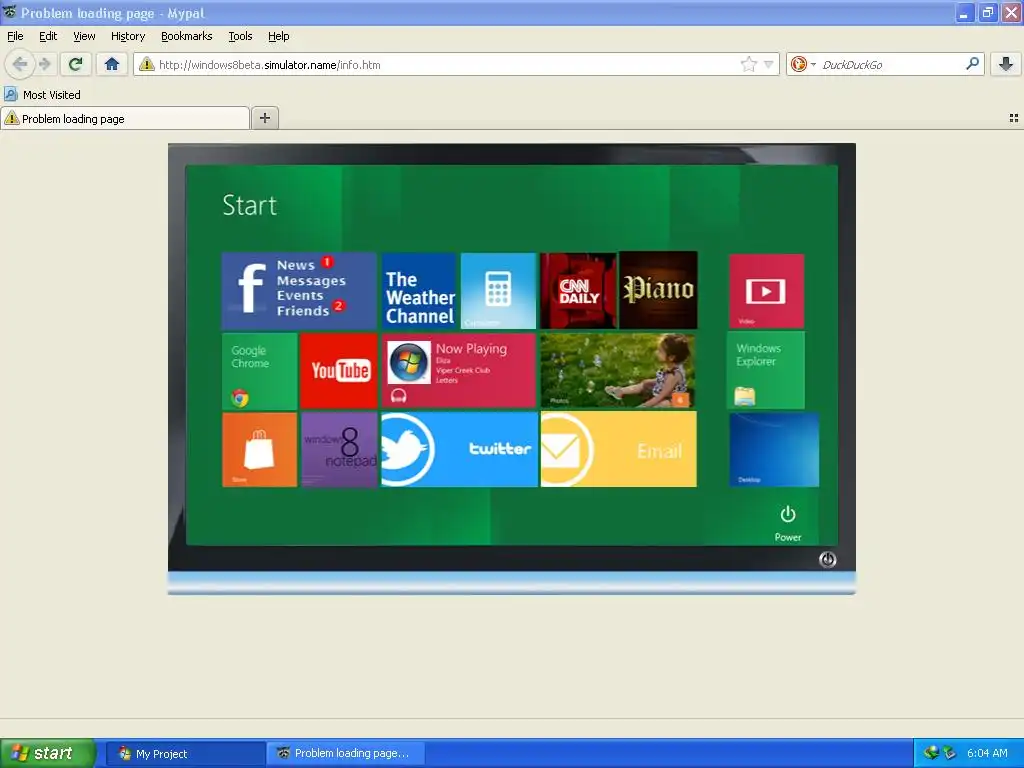Image resolution: width=1024 pixels, height=768 pixels.
Task: Open a new tab with plus button
Action: 264,118
